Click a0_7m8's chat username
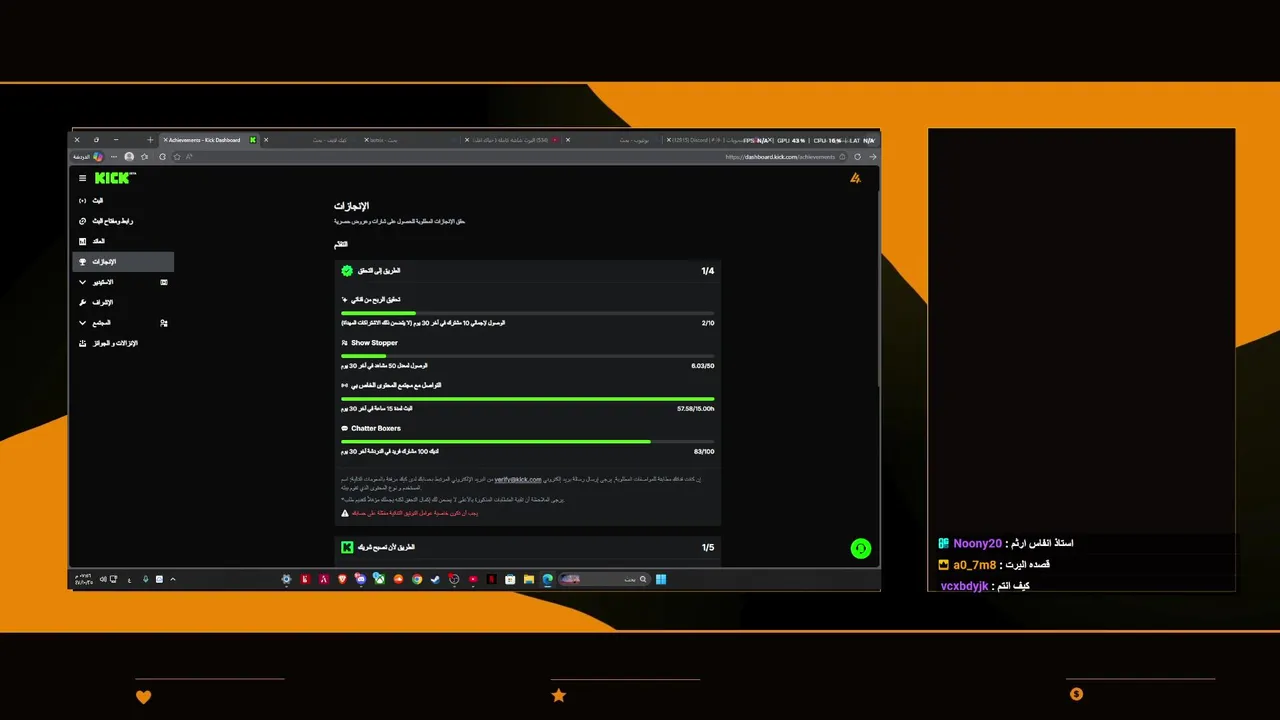Viewport: 1280px width, 720px height. [974, 565]
